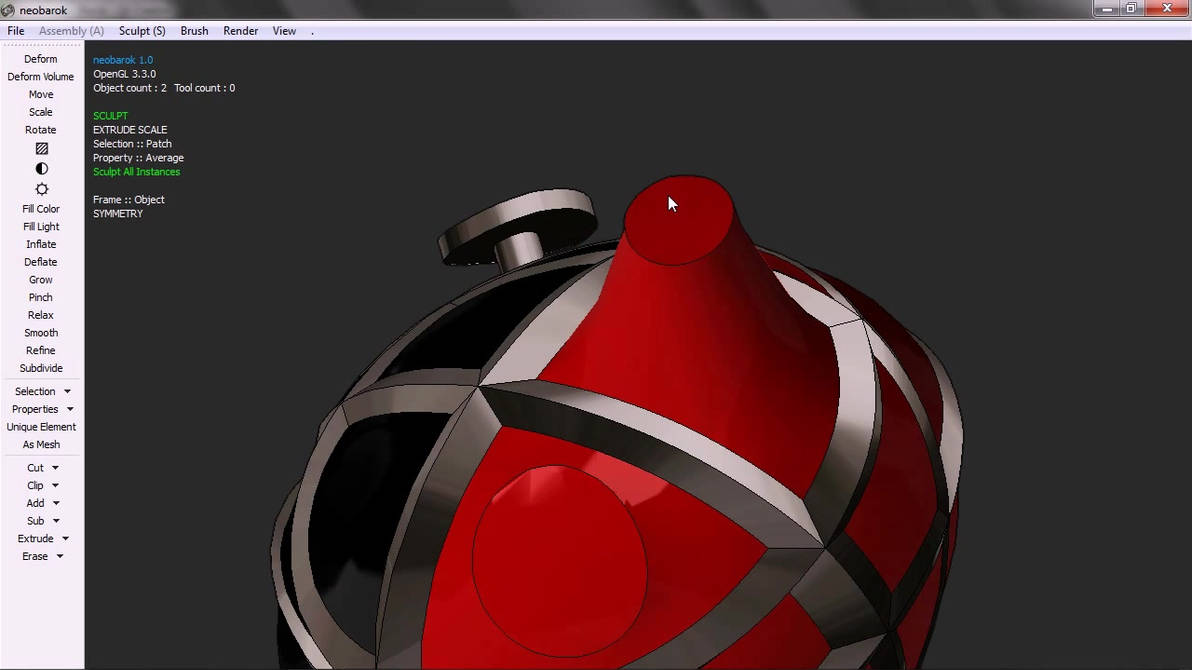Click As Mesh in the sidebar
Viewport: 1192px width, 670px height.
pyautogui.click(x=41, y=445)
